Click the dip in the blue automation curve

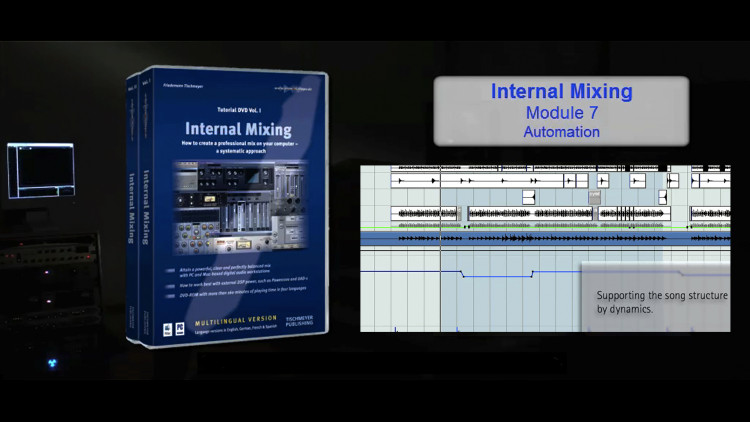pyautogui.click(x=497, y=276)
